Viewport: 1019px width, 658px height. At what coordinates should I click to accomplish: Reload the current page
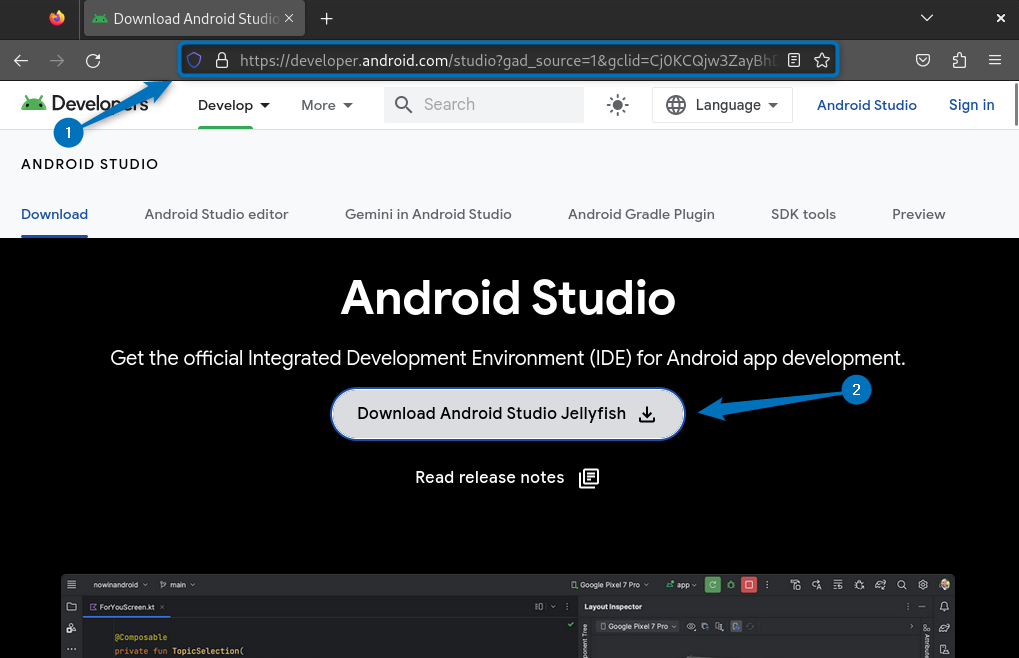[x=93, y=60]
